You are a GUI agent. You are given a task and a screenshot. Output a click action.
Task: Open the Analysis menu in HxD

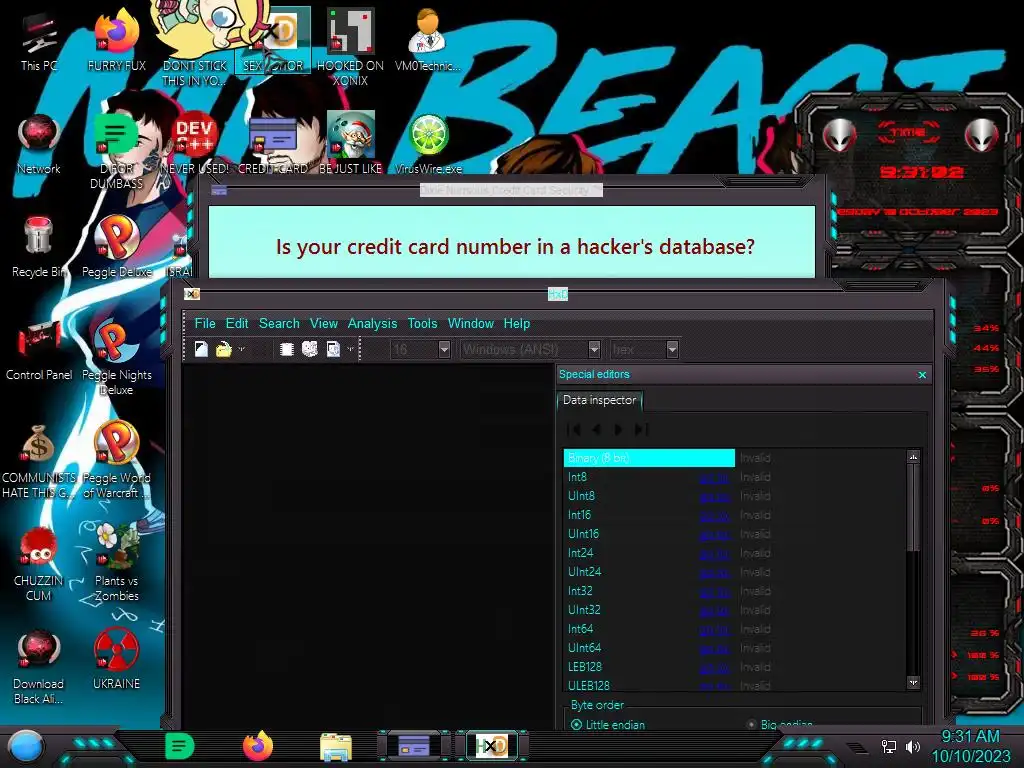(x=372, y=323)
